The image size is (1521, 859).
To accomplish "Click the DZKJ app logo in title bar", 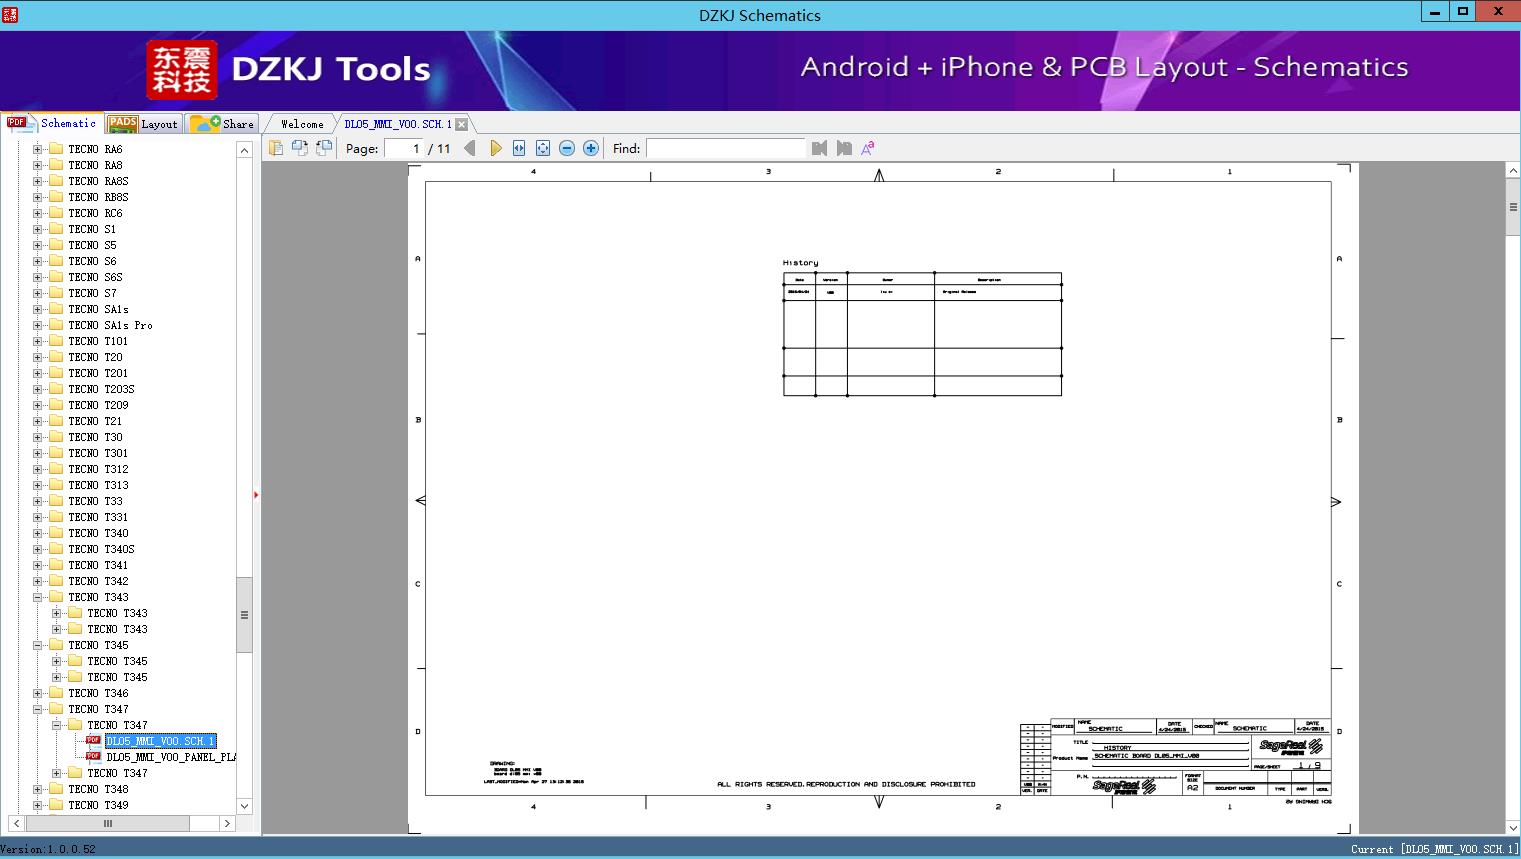I will [10, 15].
